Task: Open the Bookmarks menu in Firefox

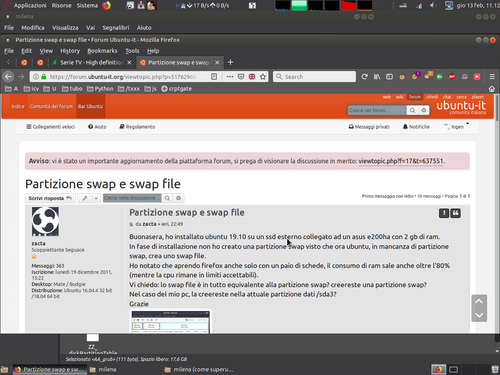Action: (102, 51)
